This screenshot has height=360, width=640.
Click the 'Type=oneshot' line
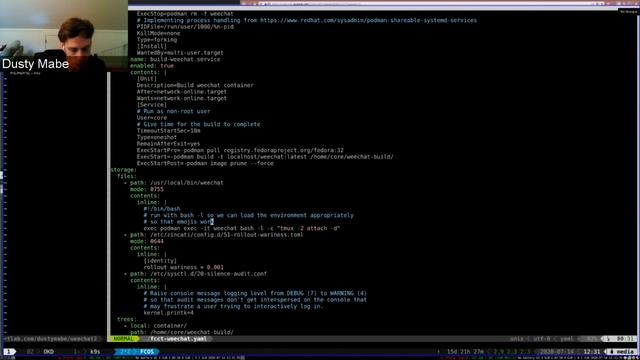pyautogui.click(x=157, y=137)
